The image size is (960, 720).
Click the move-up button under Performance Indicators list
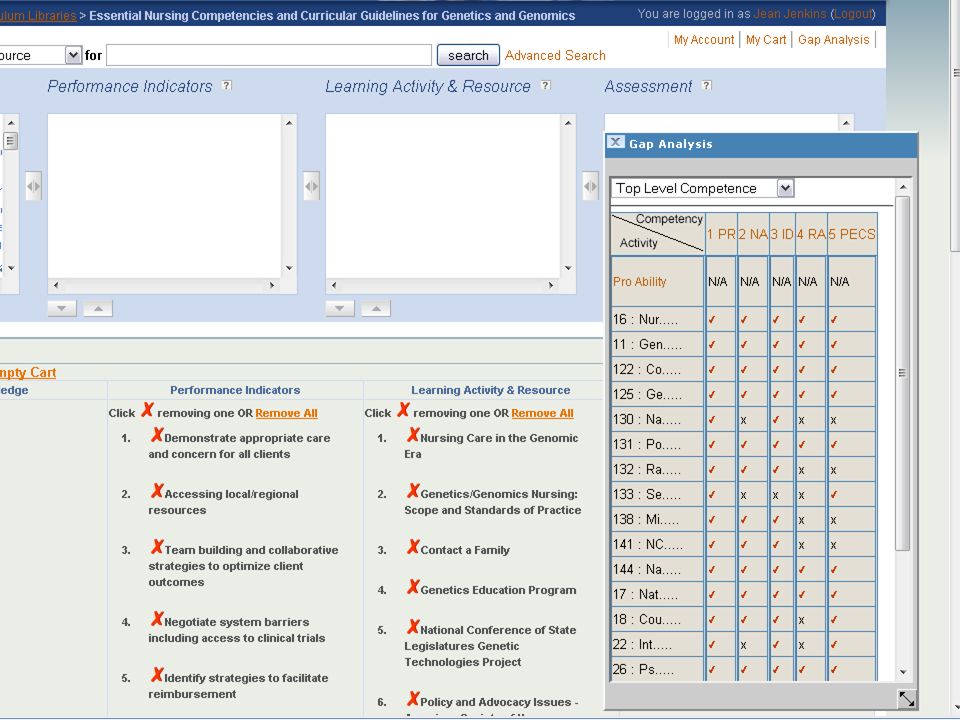(98, 309)
